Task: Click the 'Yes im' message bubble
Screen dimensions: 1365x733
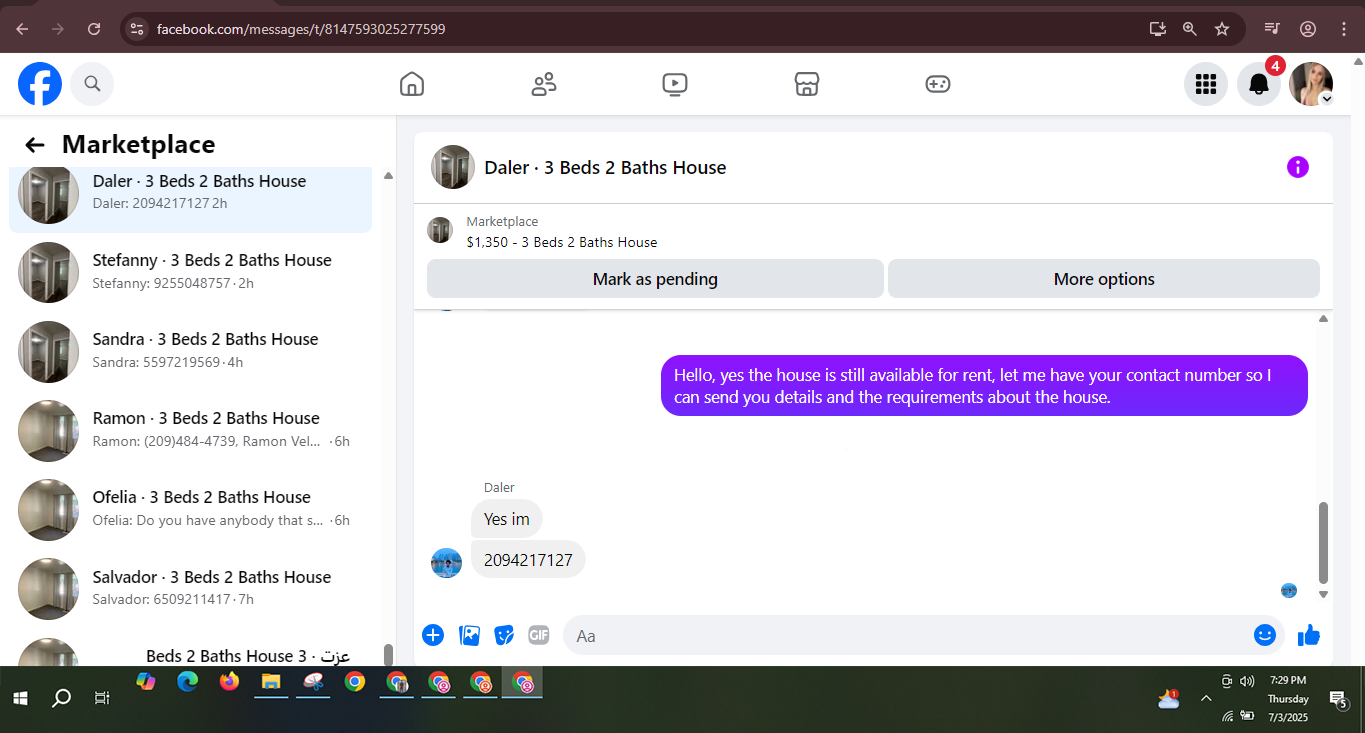Action: coord(507,519)
